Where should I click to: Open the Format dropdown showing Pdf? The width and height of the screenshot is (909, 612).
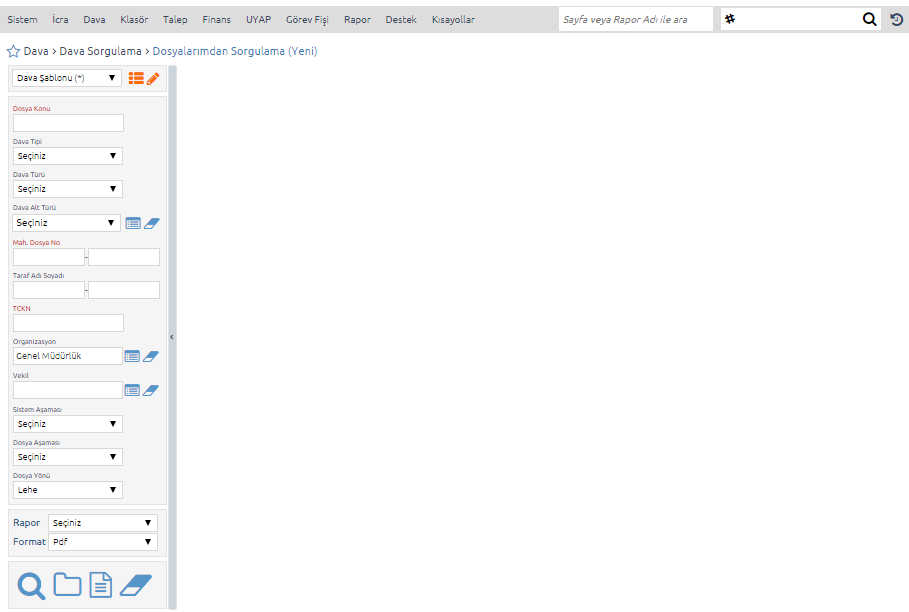click(x=103, y=542)
